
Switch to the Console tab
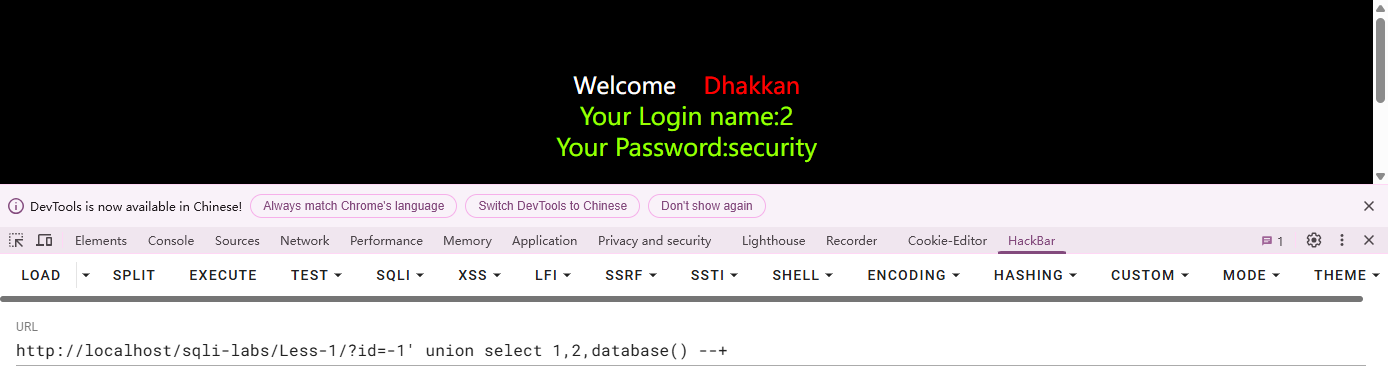(171, 241)
